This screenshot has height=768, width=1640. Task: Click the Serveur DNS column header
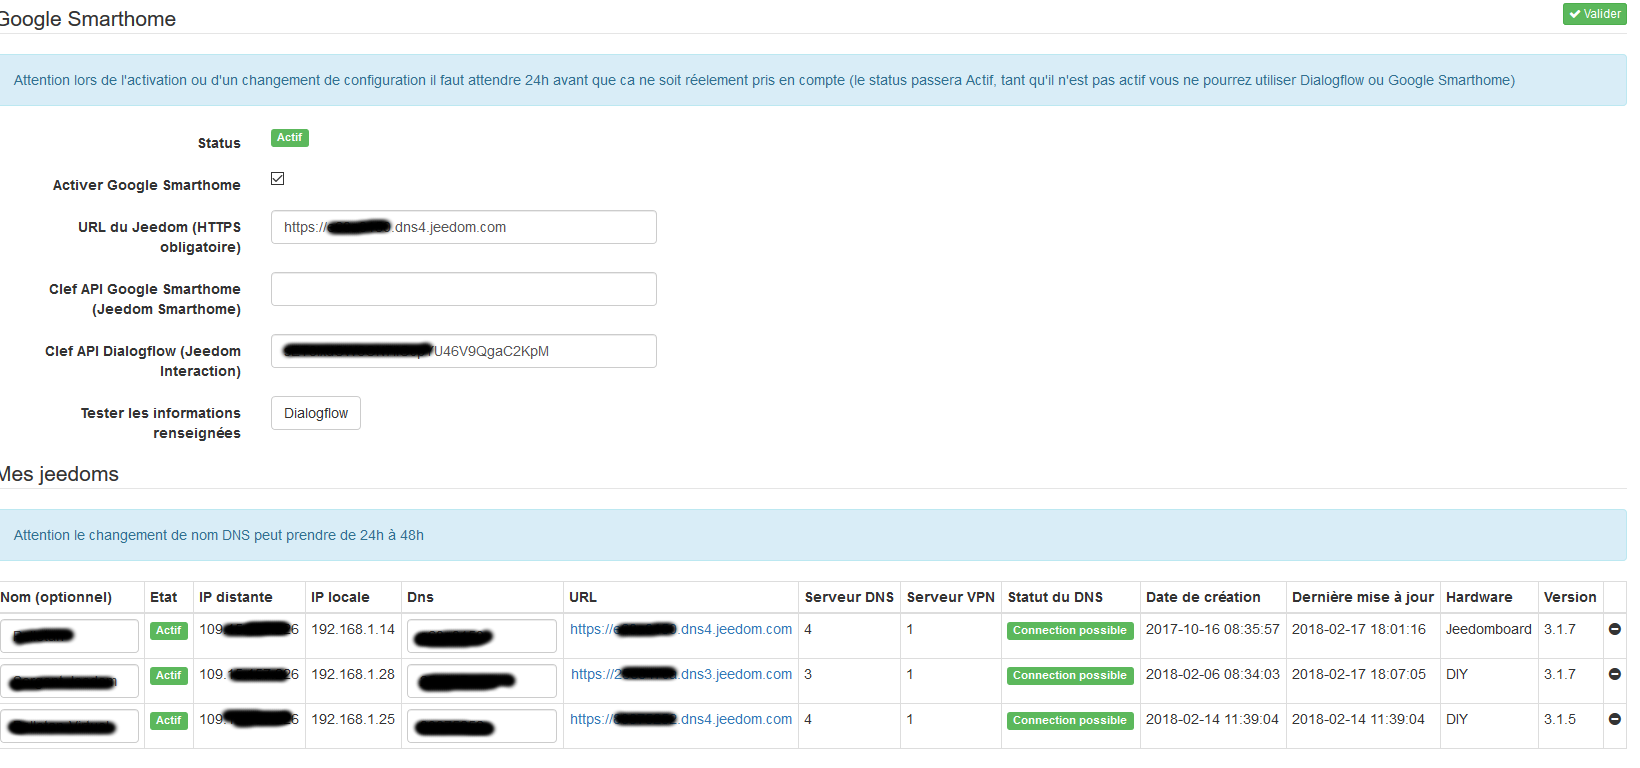pos(849,597)
